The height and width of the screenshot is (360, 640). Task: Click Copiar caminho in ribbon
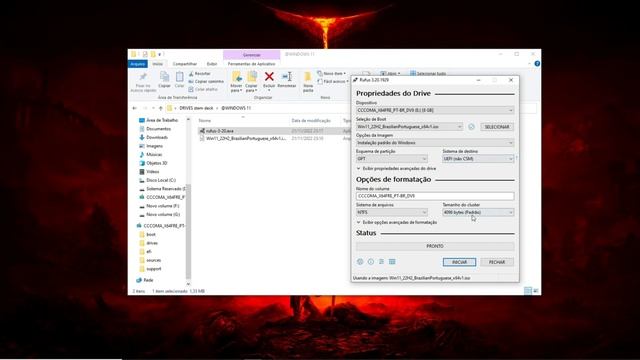[206, 82]
